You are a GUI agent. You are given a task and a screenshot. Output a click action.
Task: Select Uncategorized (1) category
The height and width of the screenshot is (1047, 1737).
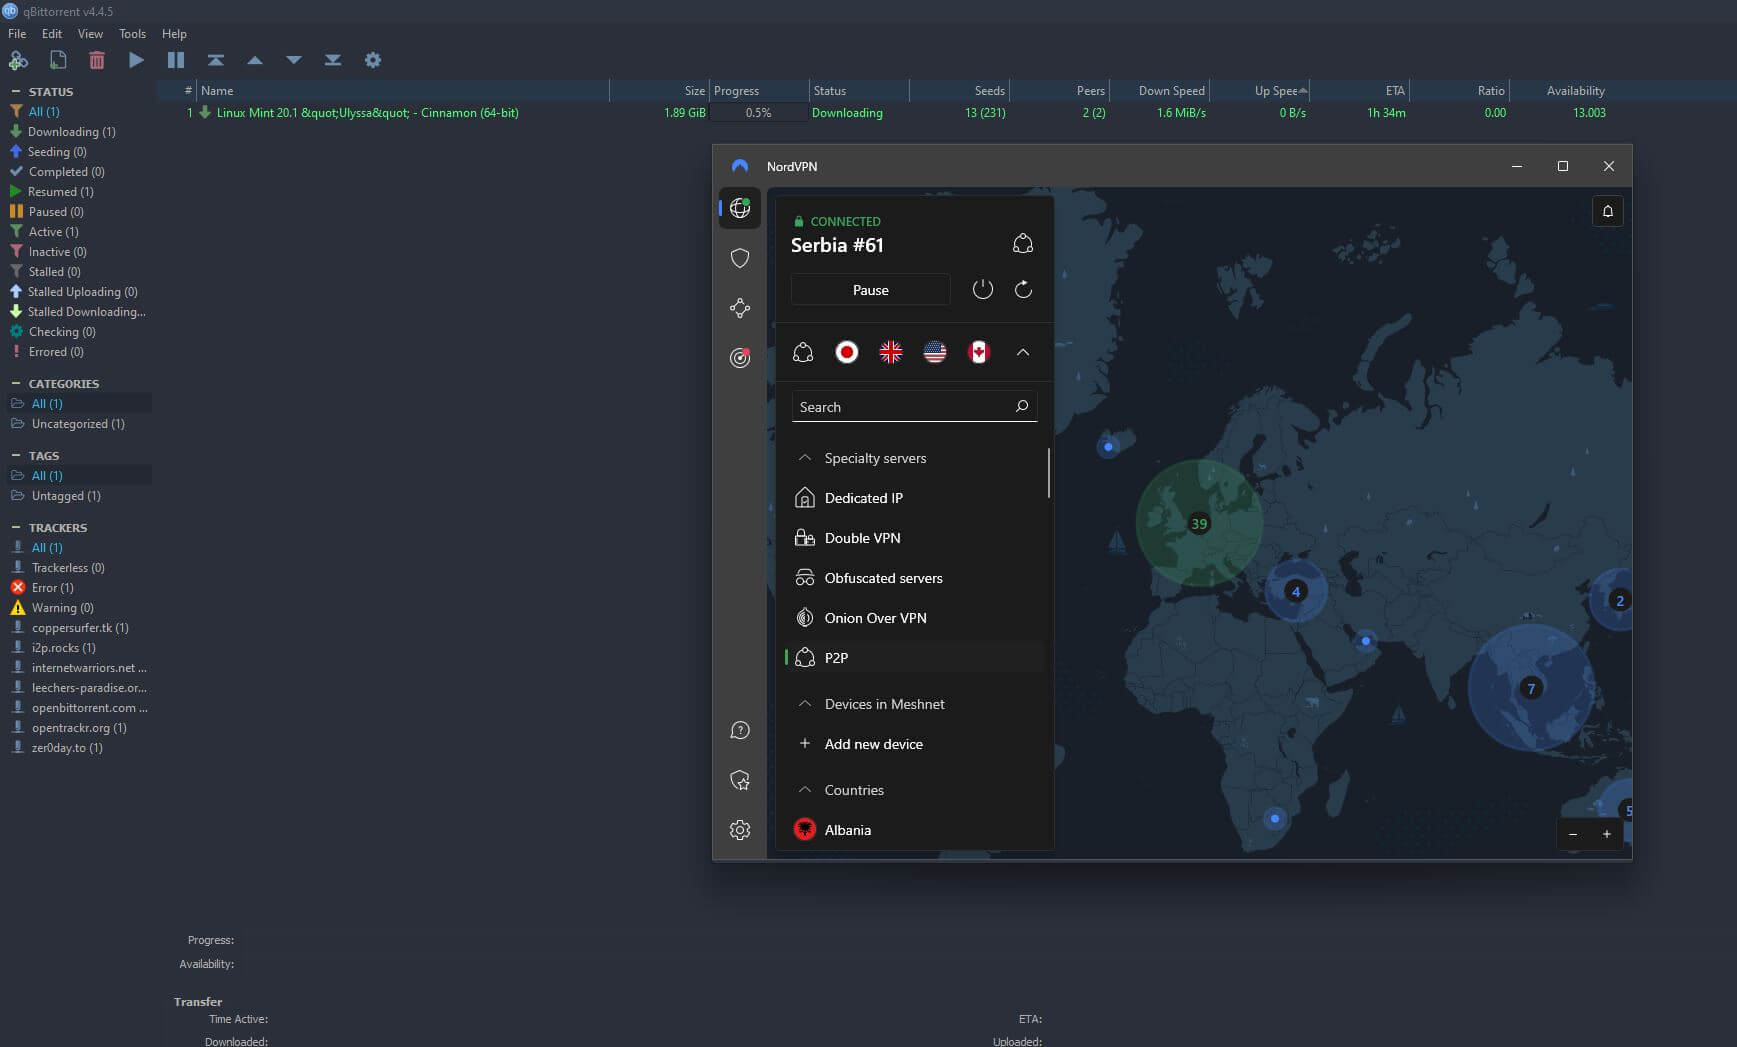pyautogui.click(x=78, y=423)
